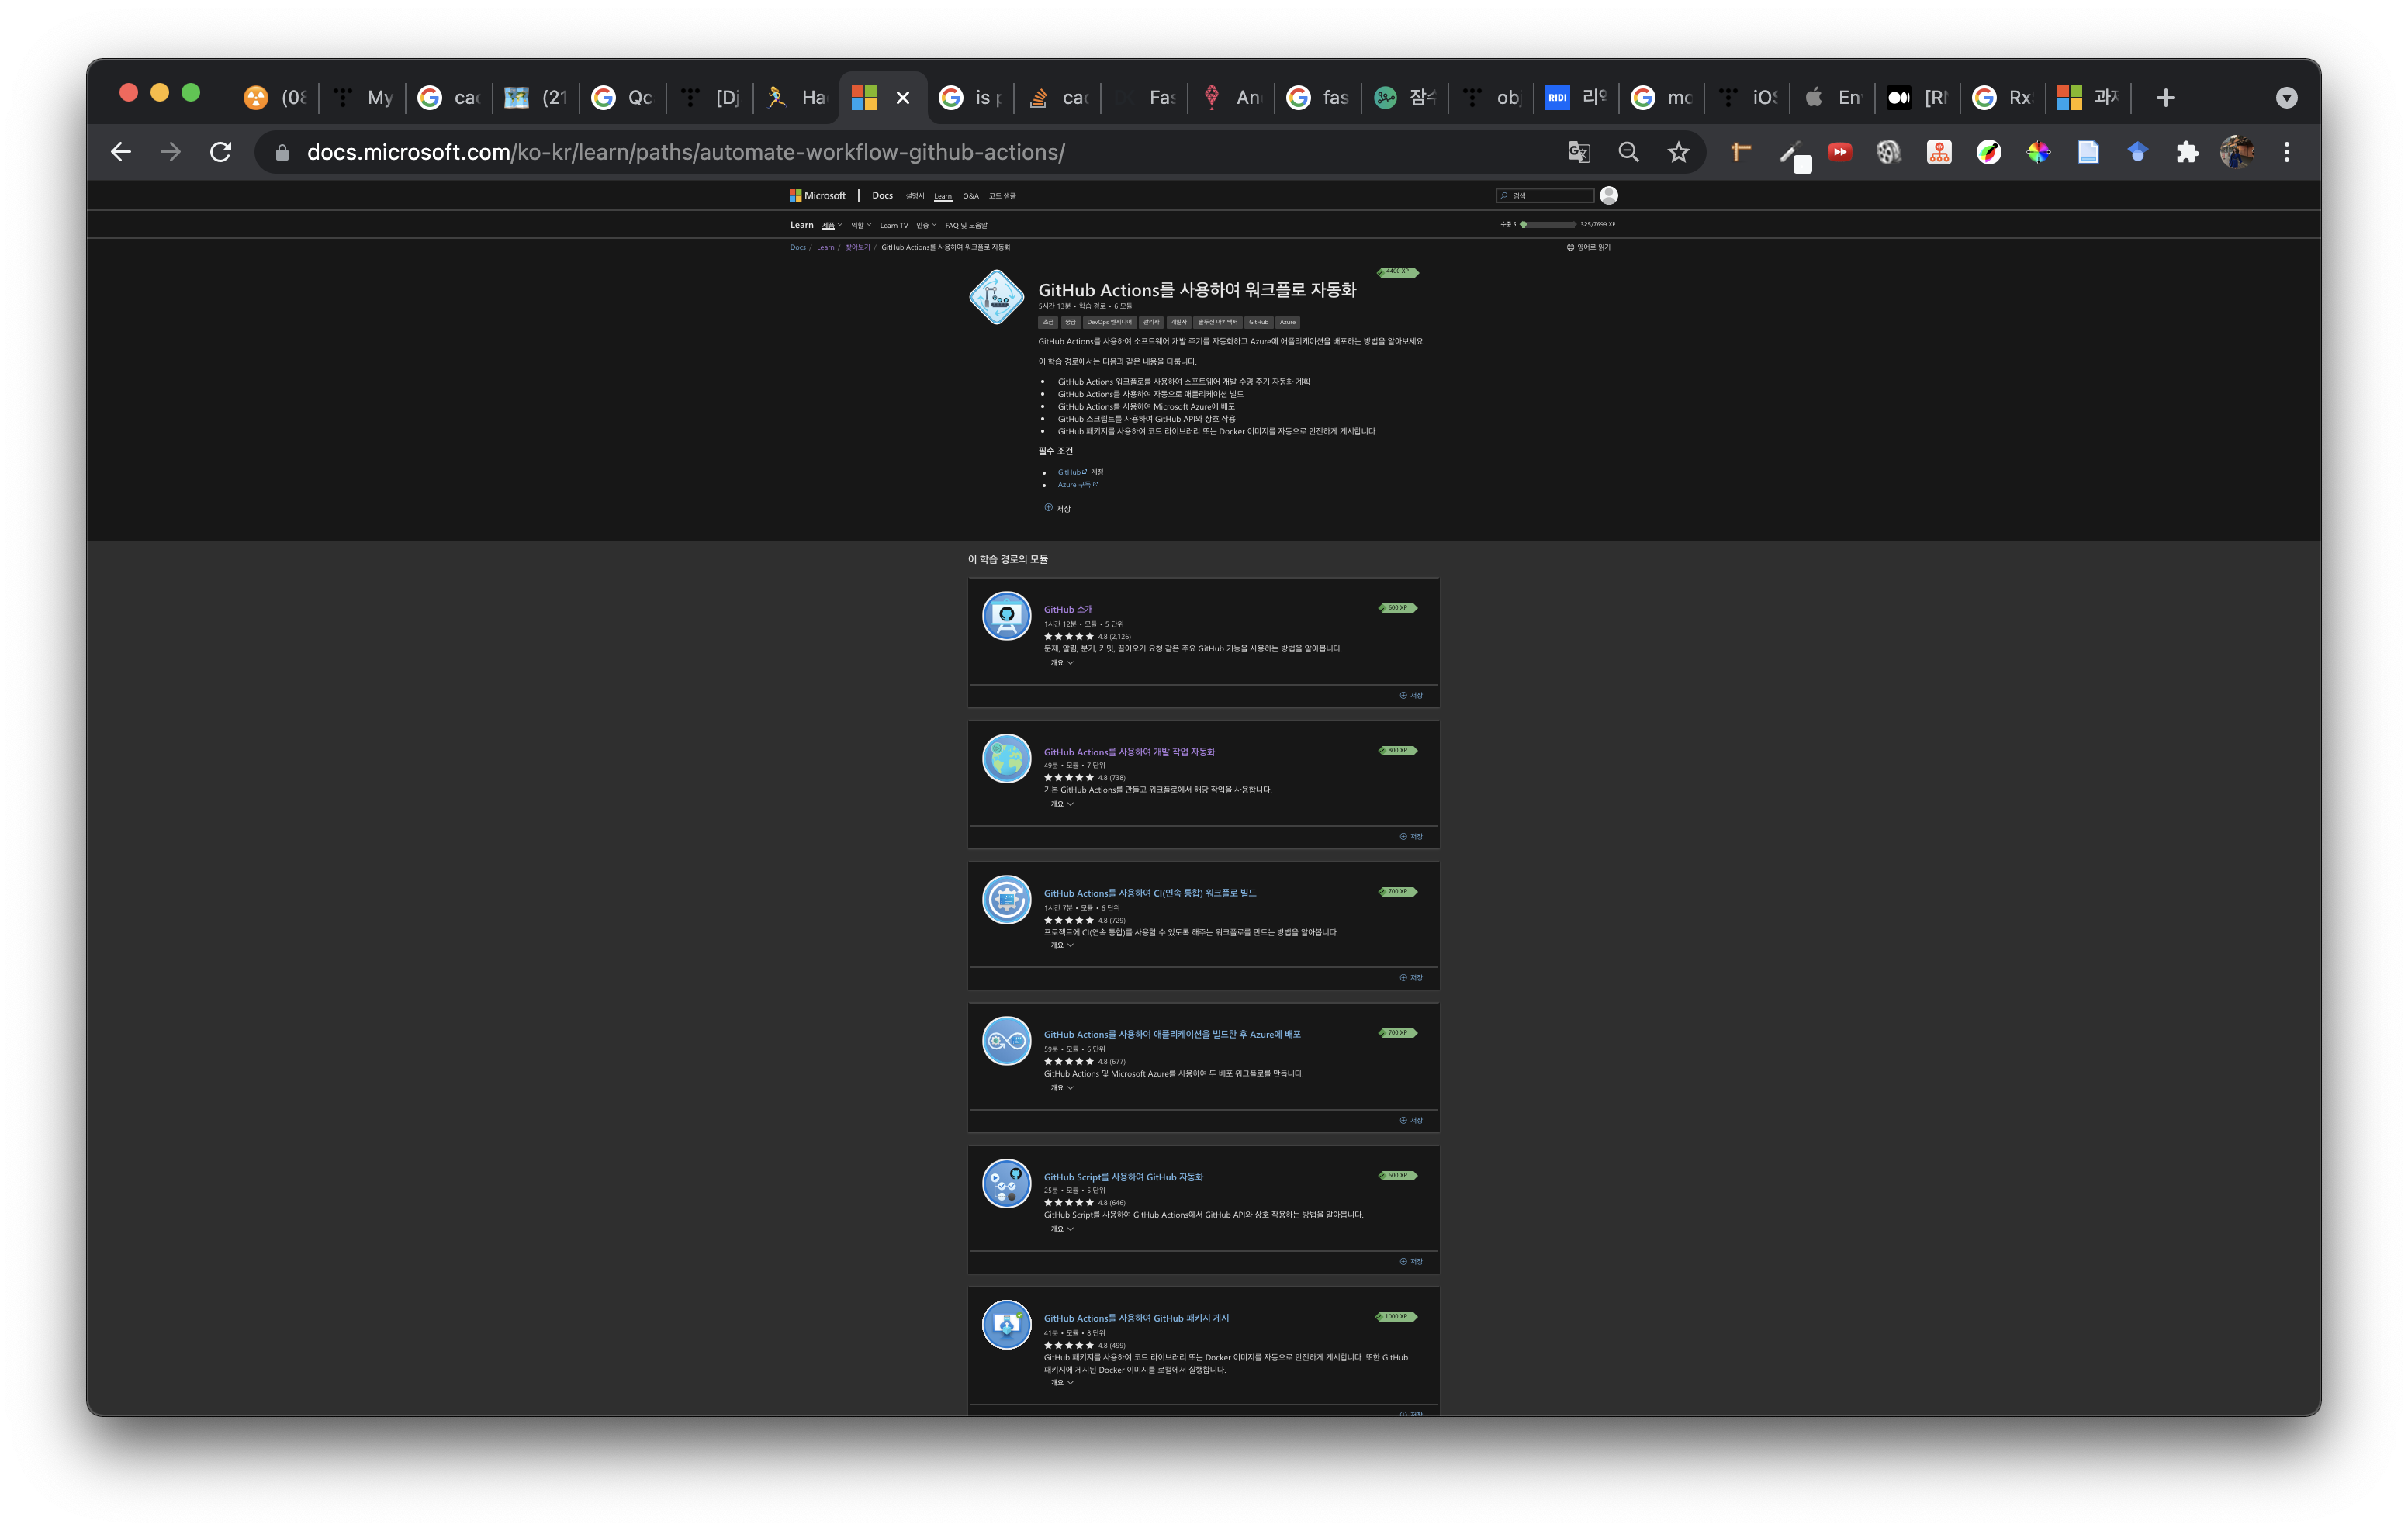
Task: Click the bookmark star in the address bar
Action: point(1678,152)
